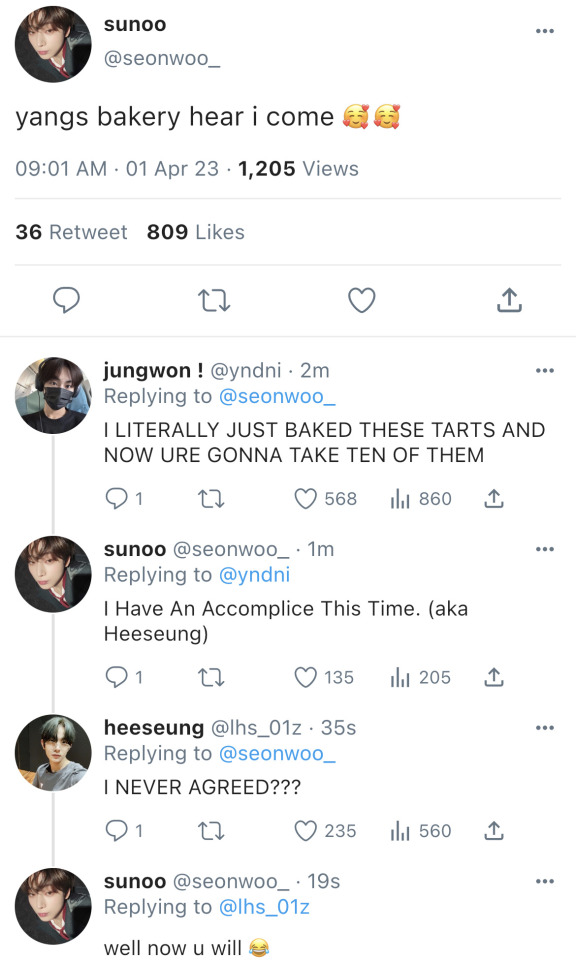Like jungwon's tweet about baked tarts

click(305, 499)
